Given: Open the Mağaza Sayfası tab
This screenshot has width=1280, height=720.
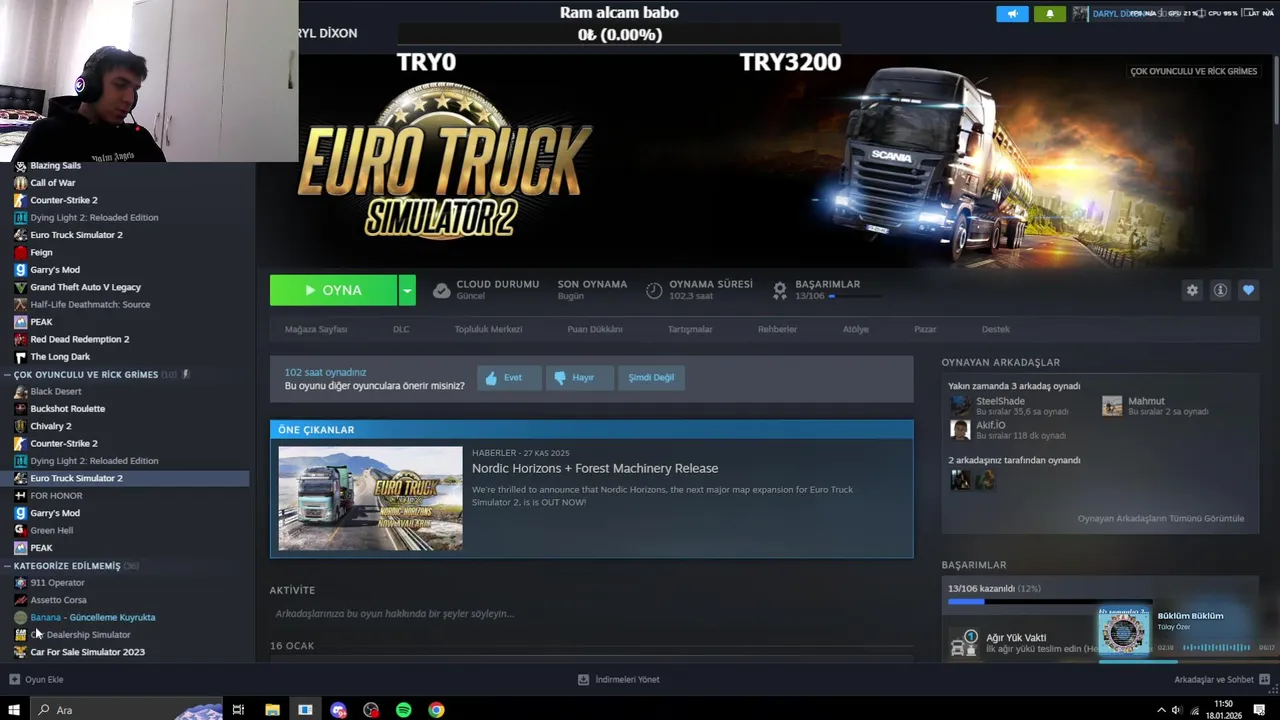Looking at the screenshot, I should pyautogui.click(x=316, y=329).
